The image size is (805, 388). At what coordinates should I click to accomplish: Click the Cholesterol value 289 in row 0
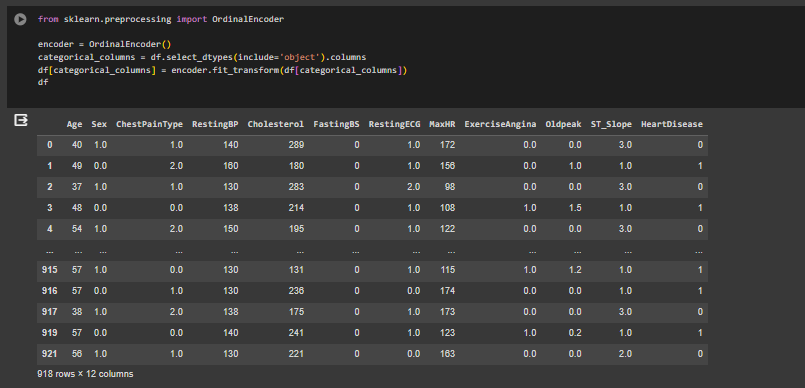pos(296,145)
